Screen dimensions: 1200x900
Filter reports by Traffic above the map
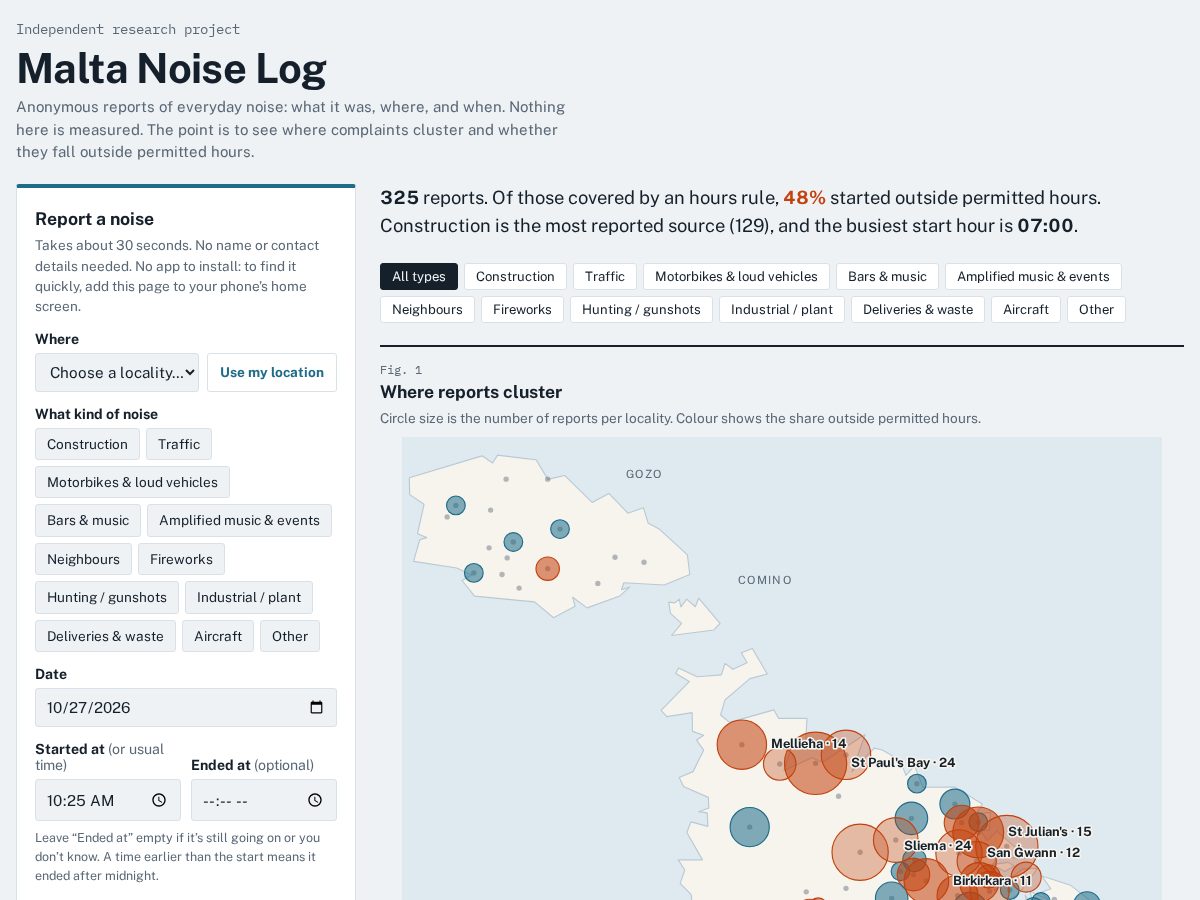coord(605,276)
